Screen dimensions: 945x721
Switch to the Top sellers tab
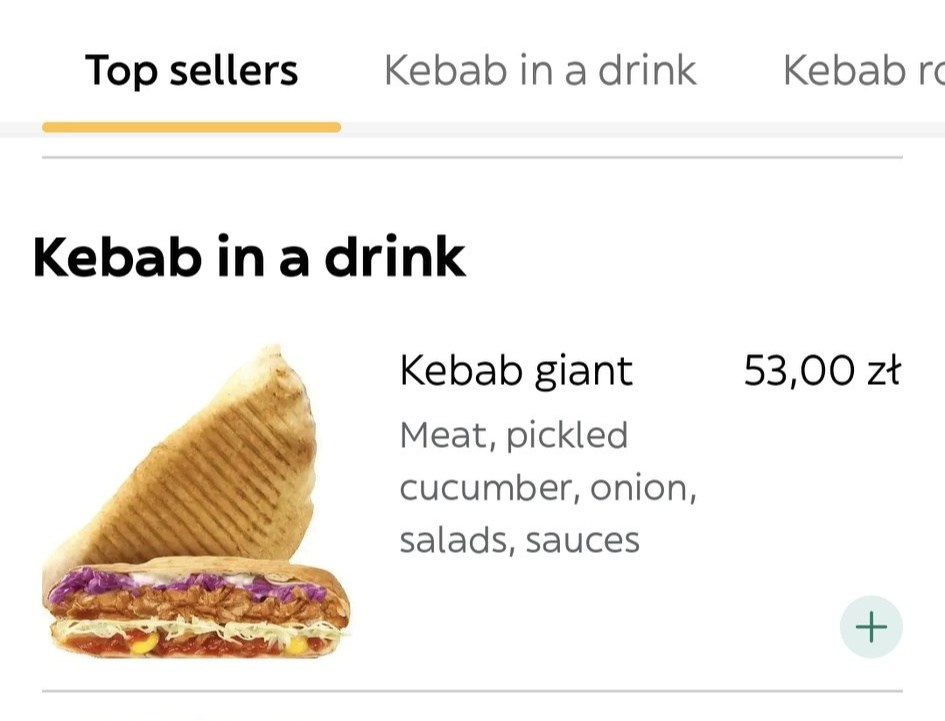tap(191, 71)
